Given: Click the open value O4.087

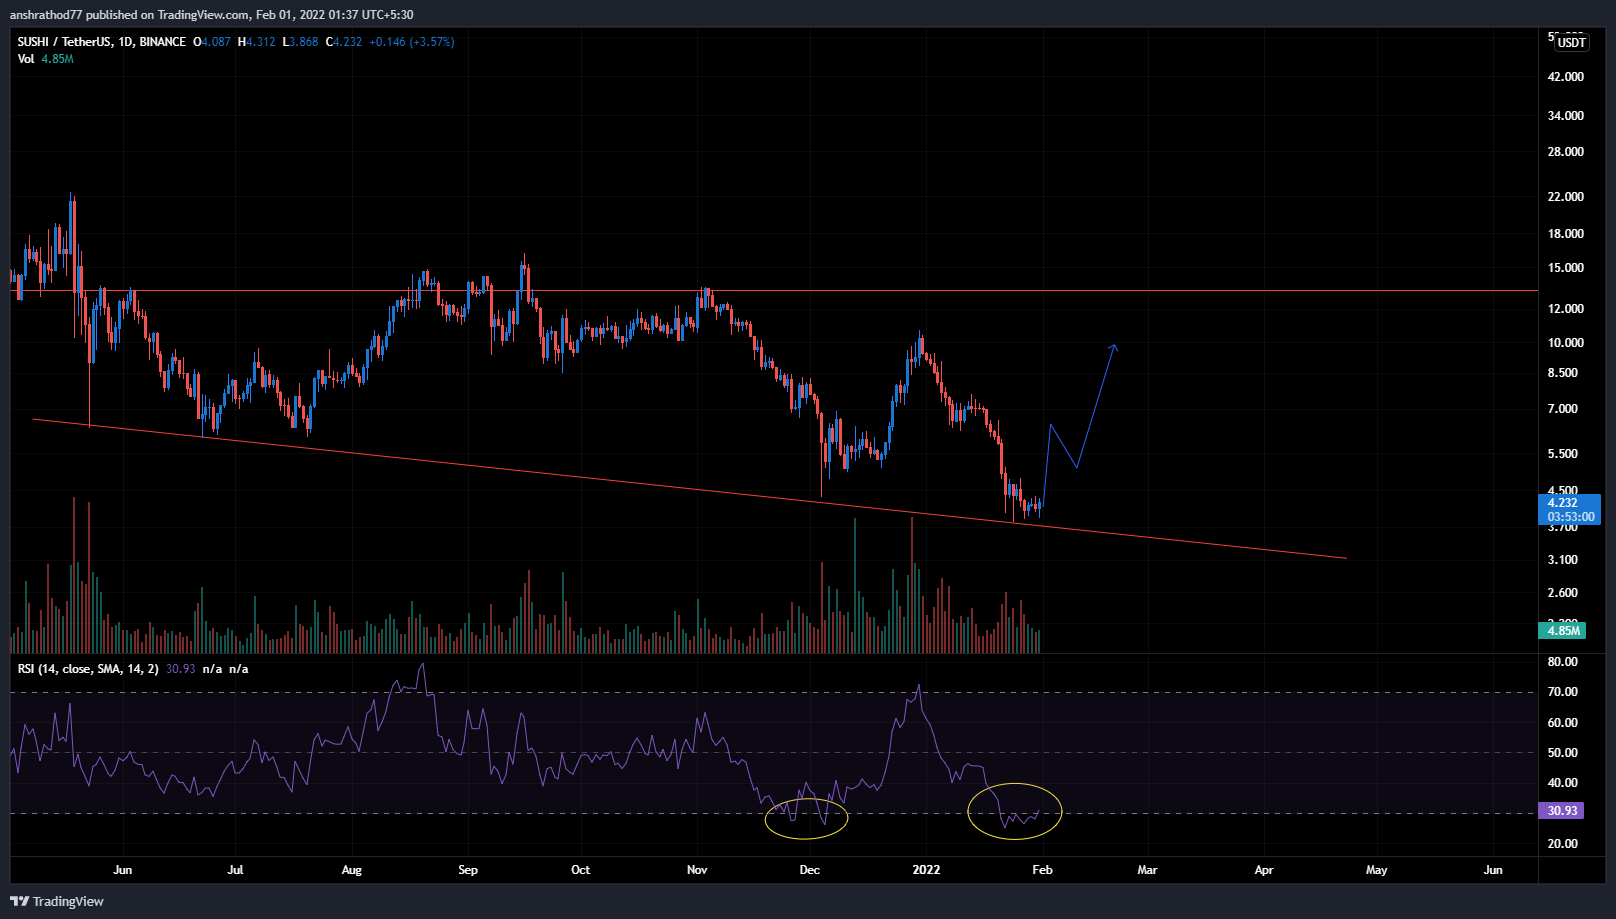Looking at the screenshot, I should tap(212, 42).
